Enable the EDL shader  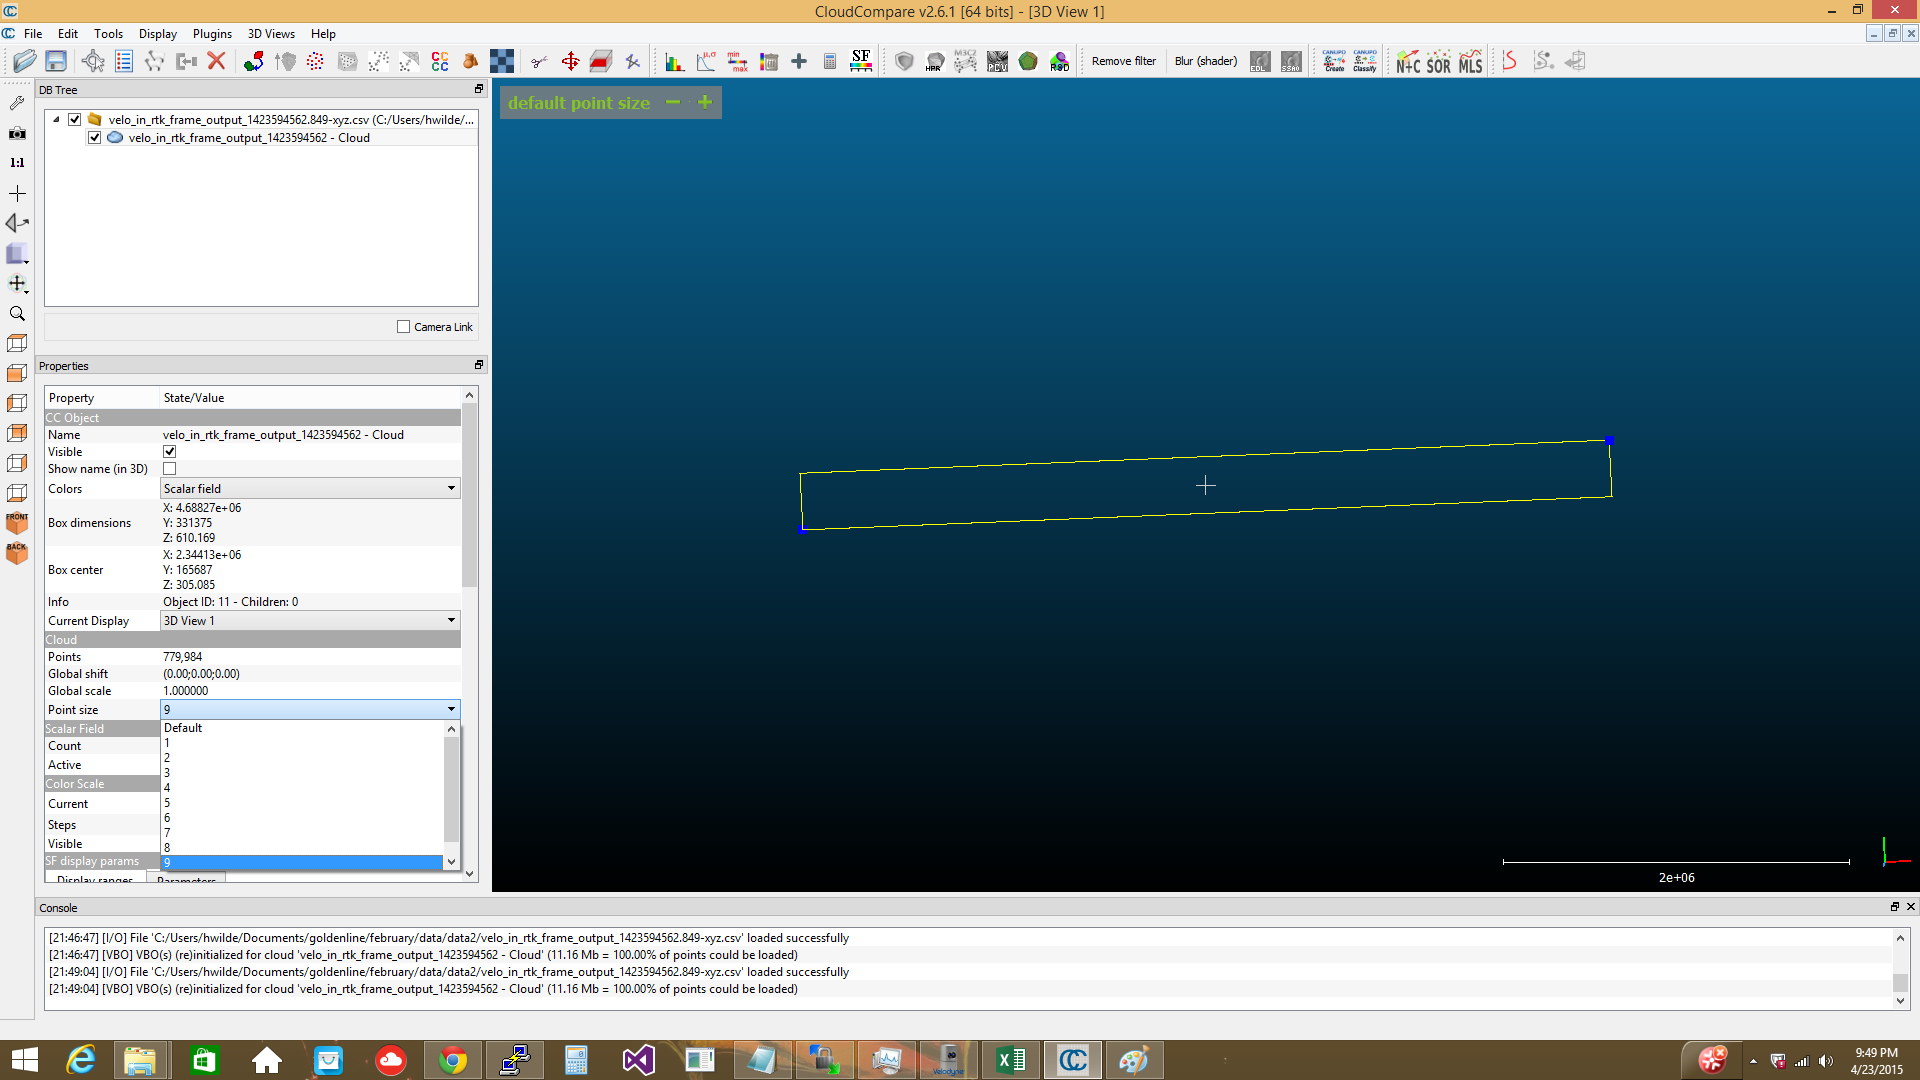1260,62
